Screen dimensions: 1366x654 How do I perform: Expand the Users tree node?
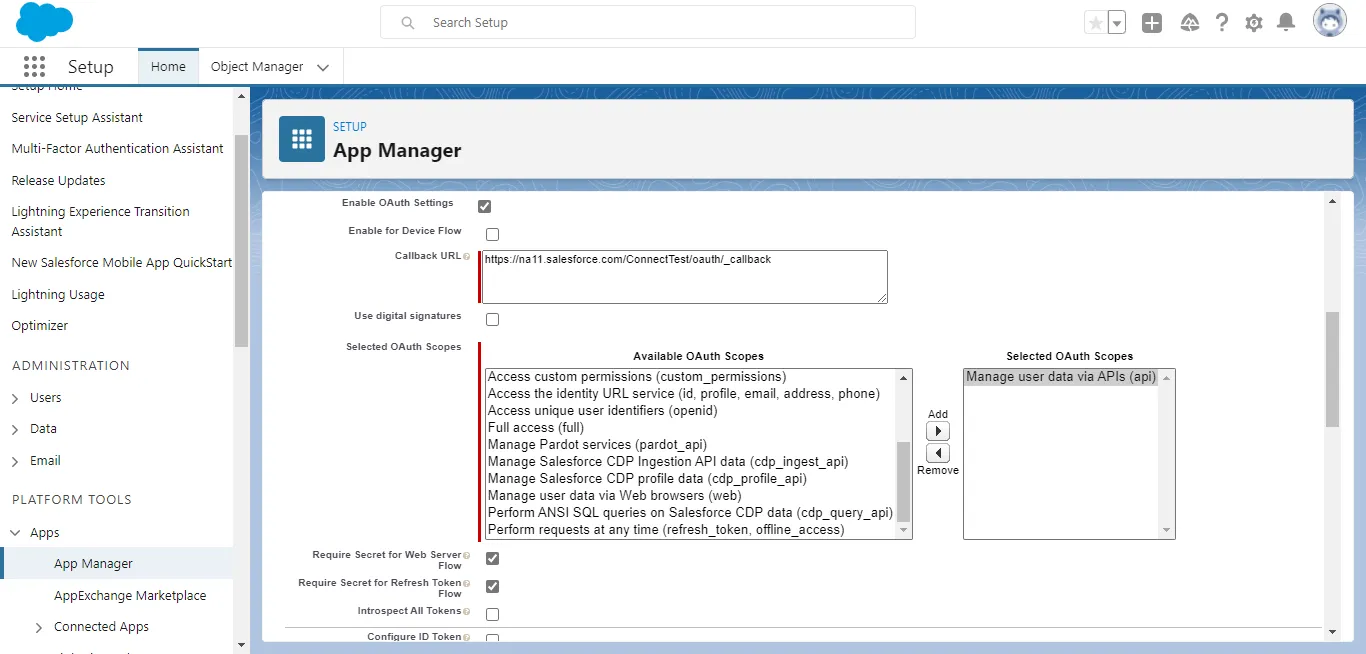tap(15, 398)
